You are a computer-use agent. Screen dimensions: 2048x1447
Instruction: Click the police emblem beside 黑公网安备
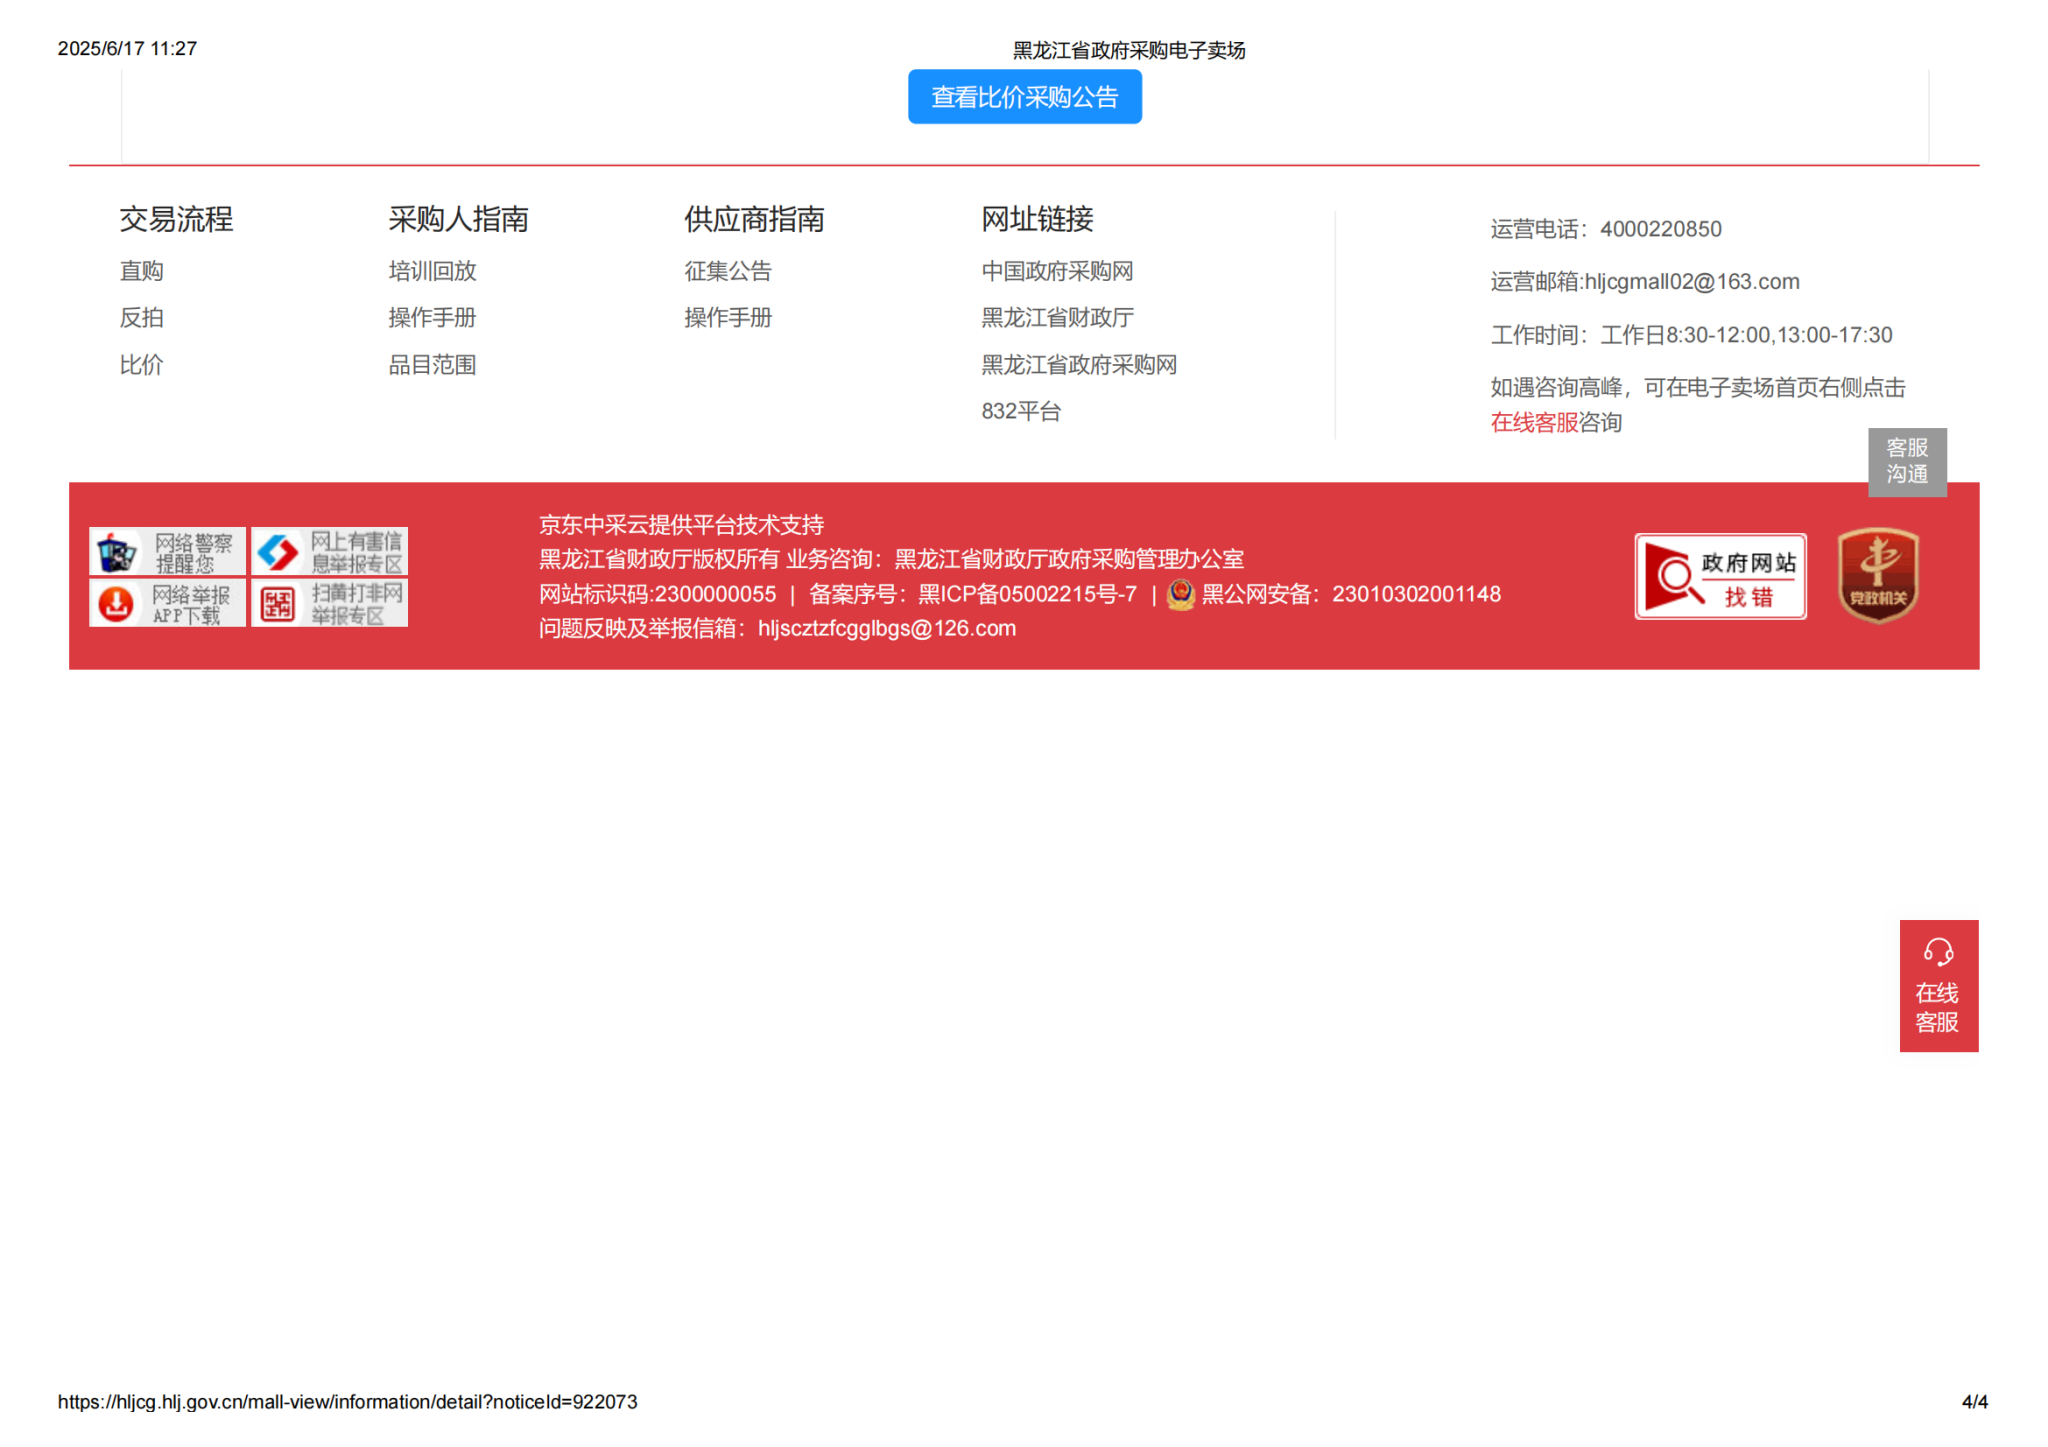(x=1181, y=594)
